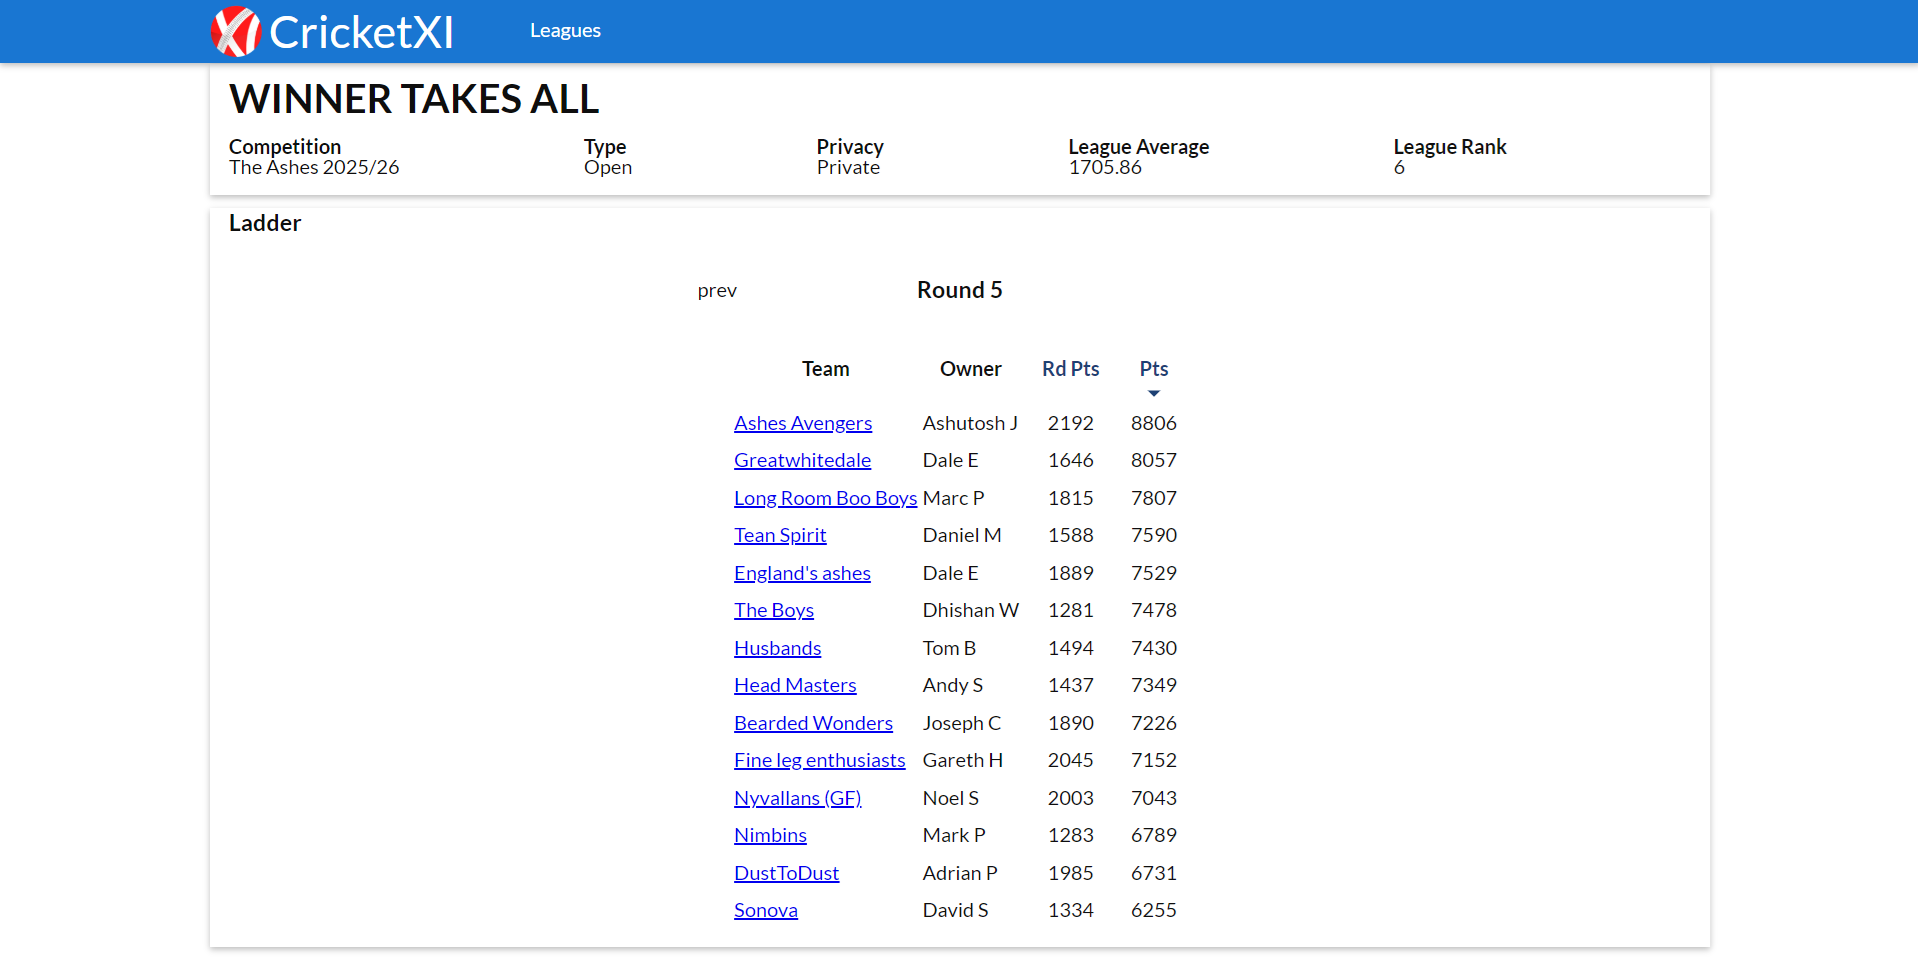Open the Sonova team page
1918x974 pixels.
pyautogui.click(x=765, y=910)
